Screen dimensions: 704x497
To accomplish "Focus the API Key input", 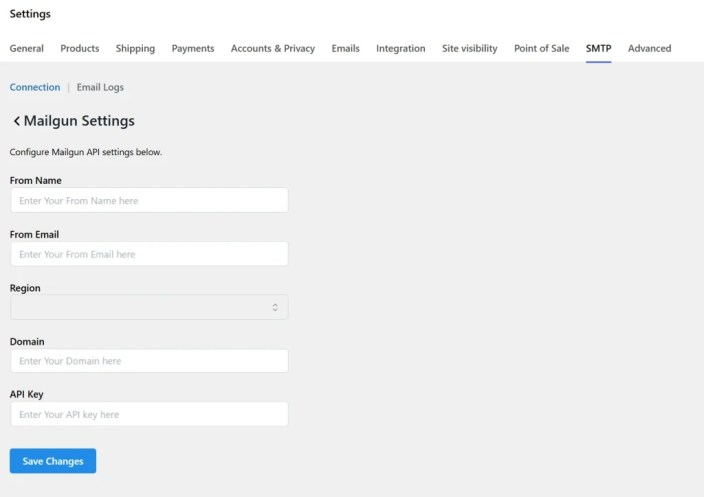I will click(x=149, y=414).
